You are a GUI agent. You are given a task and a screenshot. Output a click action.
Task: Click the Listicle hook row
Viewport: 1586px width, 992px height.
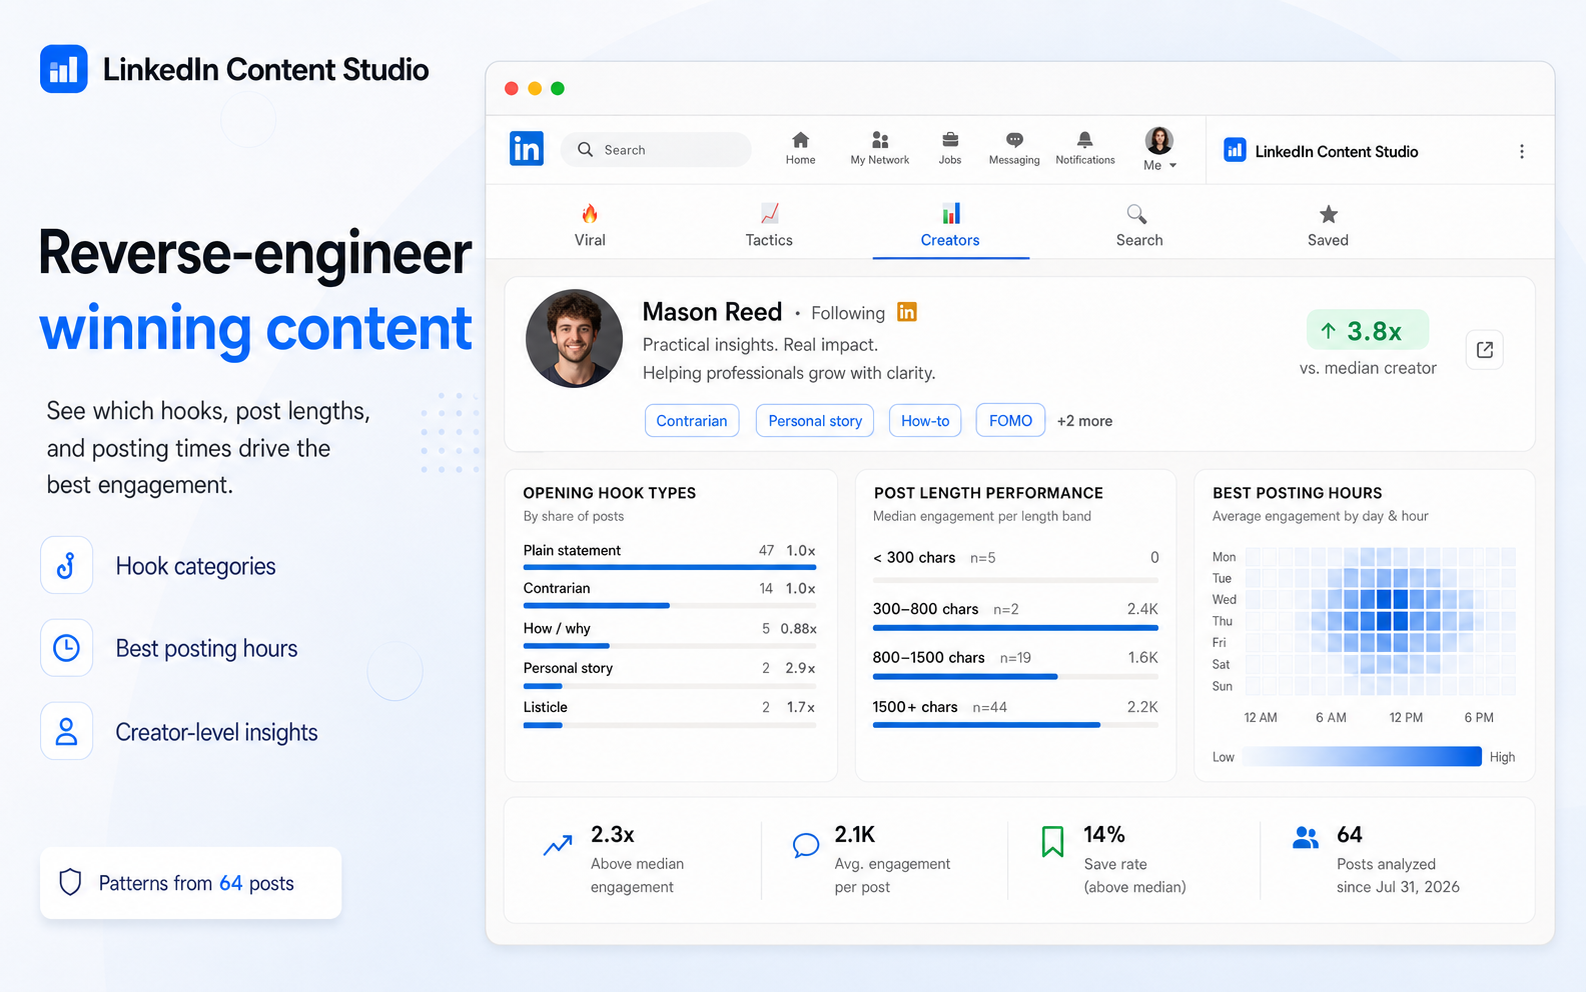pyautogui.click(x=670, y=713)
